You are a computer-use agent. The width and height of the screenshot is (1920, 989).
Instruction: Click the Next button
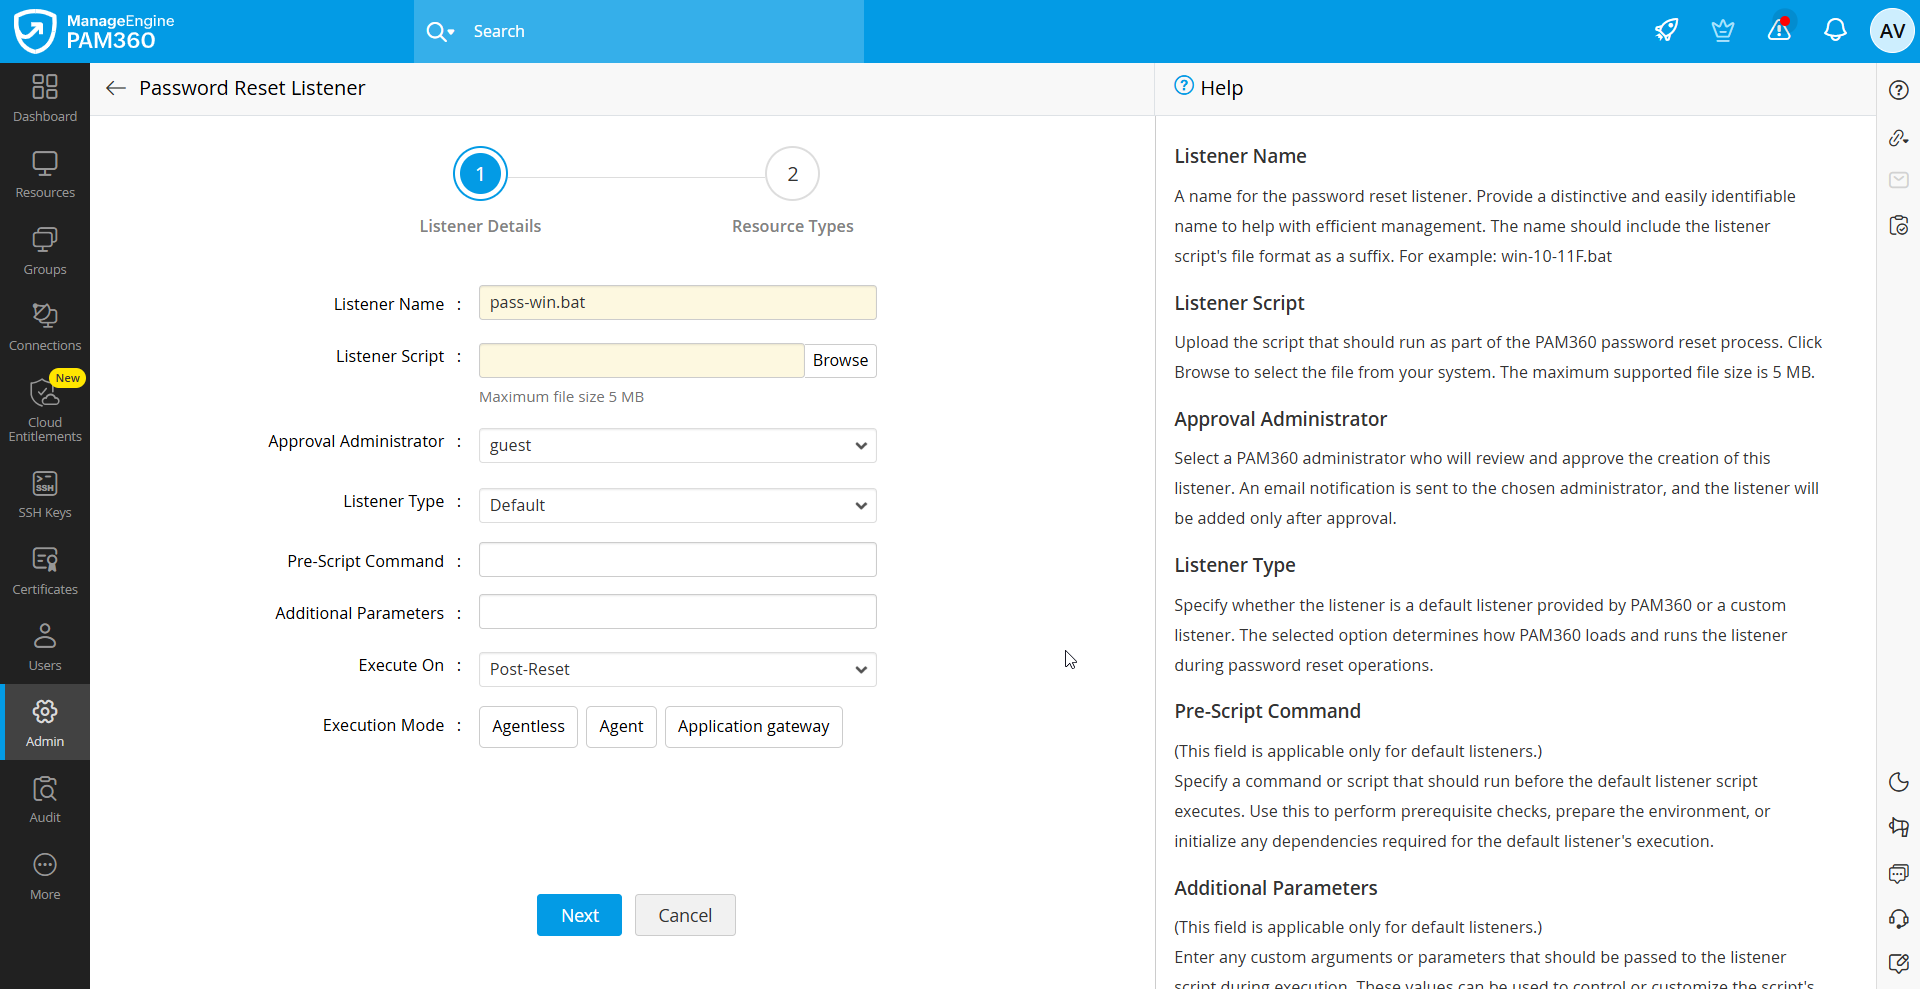[579, 915]
